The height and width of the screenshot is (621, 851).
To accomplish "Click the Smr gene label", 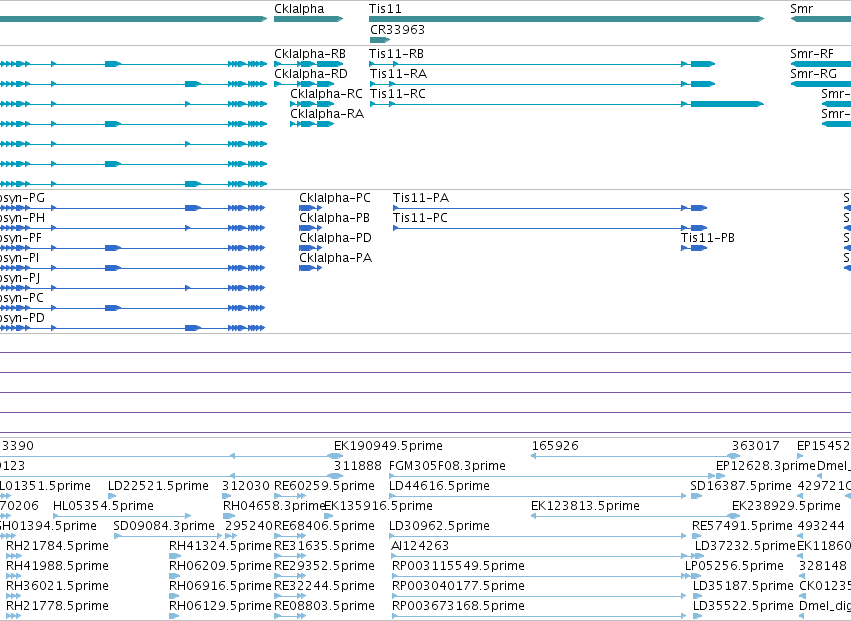I will point(802,9).
